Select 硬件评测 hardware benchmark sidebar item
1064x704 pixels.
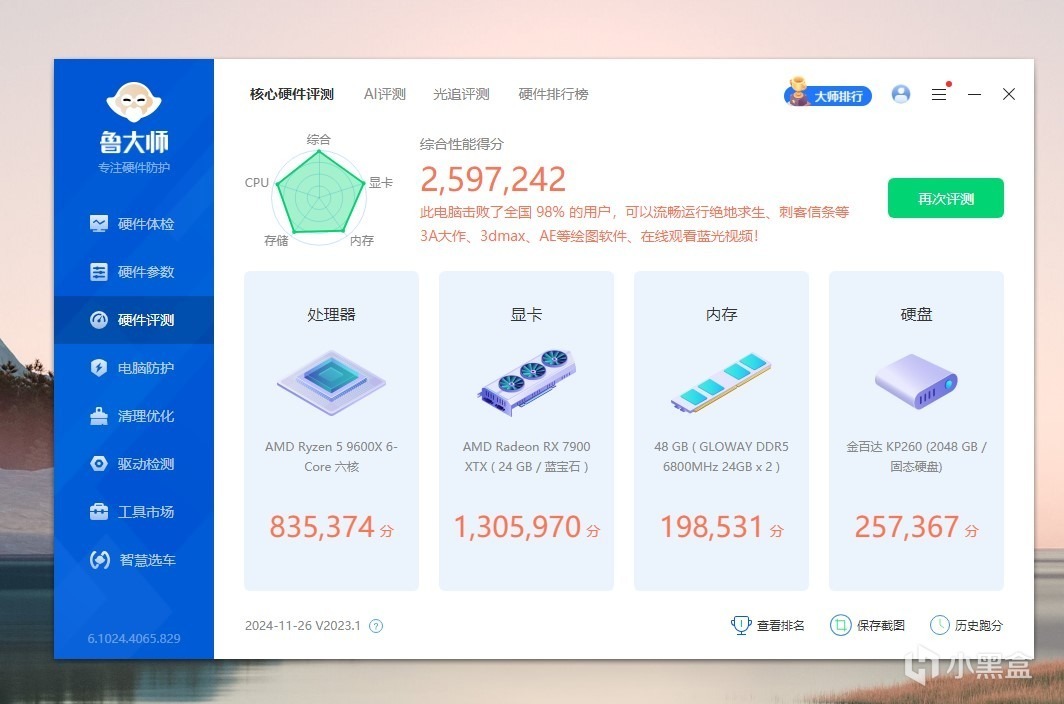134,320
